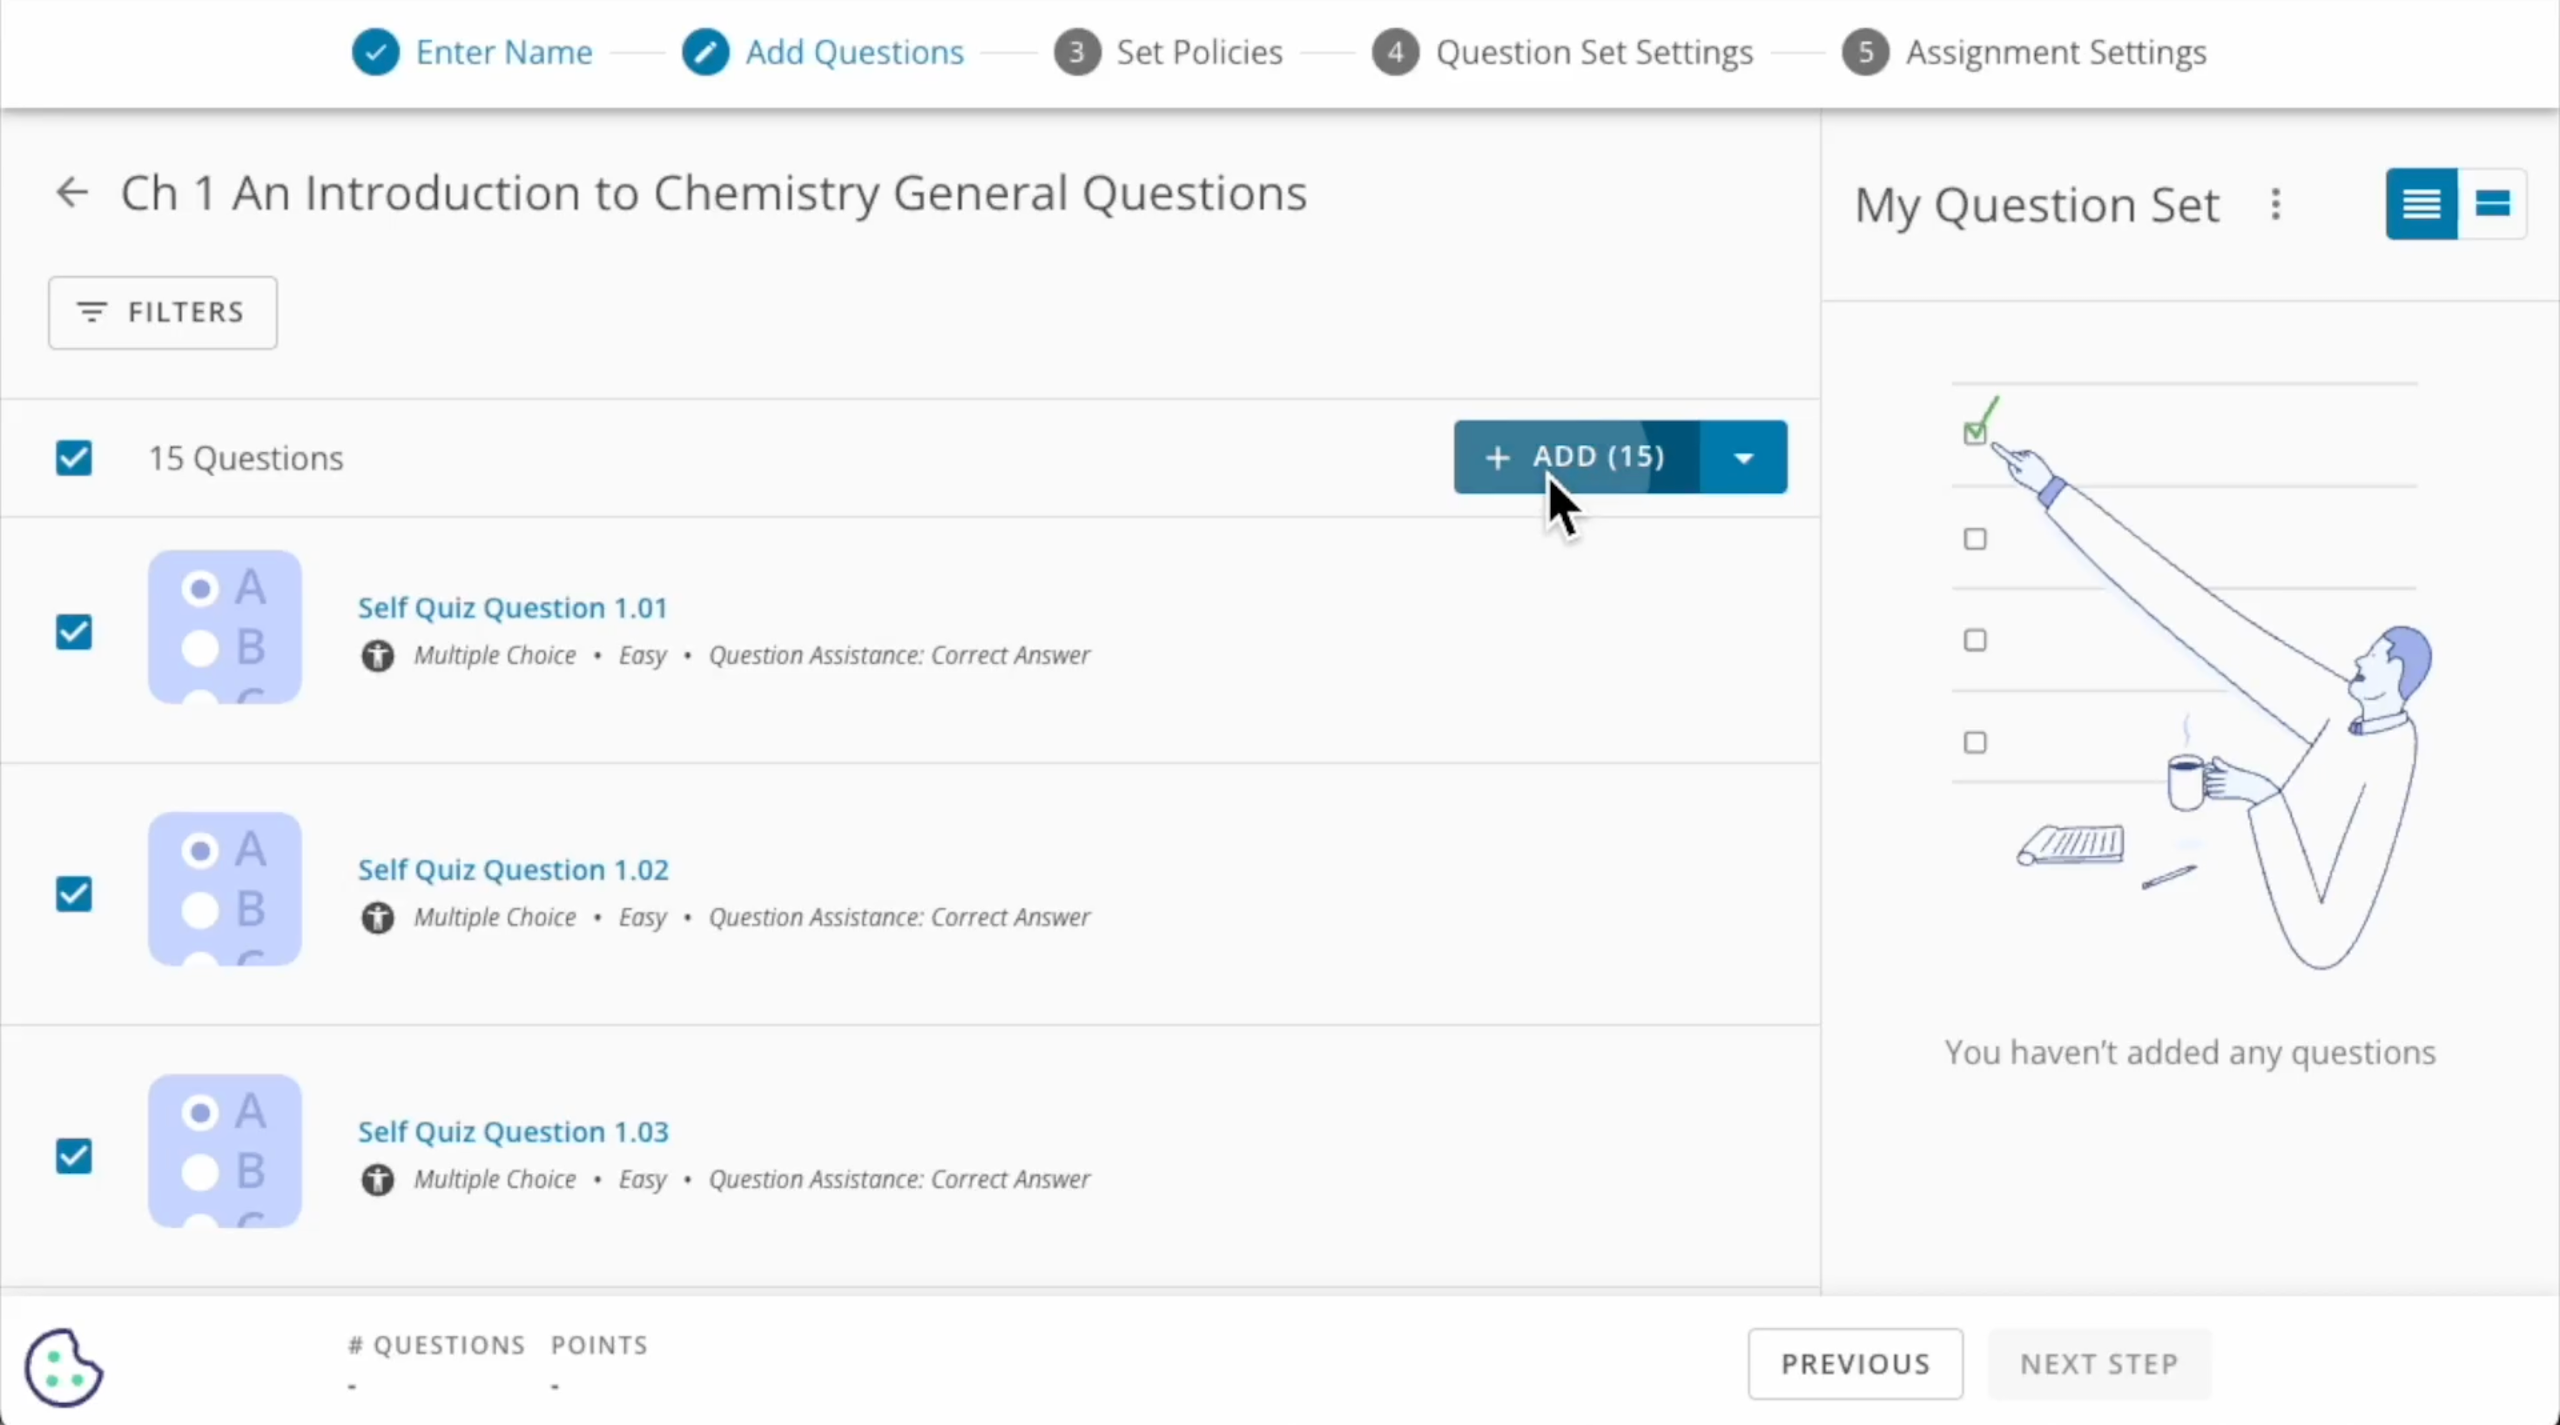Switch to detailed list view icon
The height and width of the screenshot is (1425, 2560).
pos(2421,205)
